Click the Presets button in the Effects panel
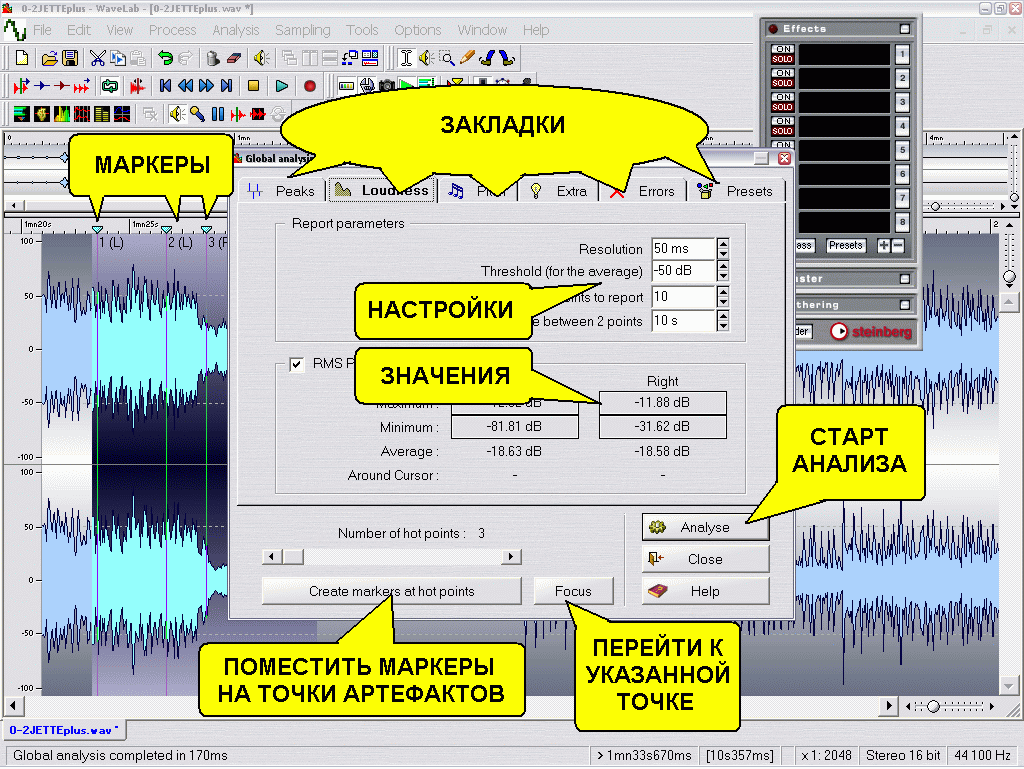 (846, 245)
